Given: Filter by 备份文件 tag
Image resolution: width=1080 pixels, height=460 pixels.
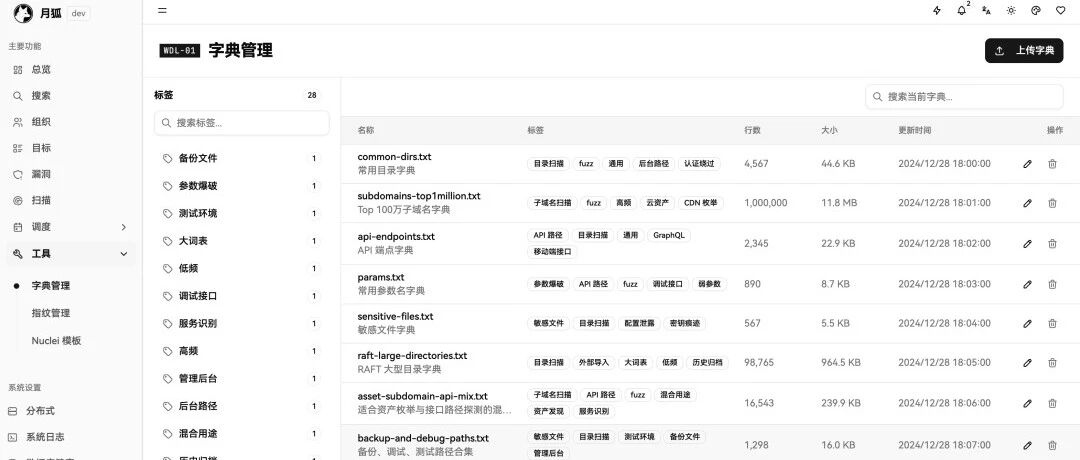Looking at the screenshot, I should (241, 158).
